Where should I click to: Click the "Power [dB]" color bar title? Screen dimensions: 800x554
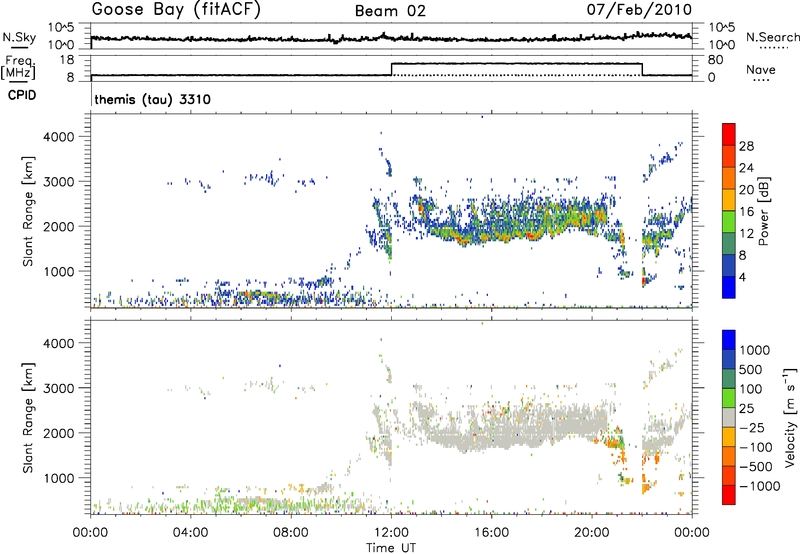[764, 211]
